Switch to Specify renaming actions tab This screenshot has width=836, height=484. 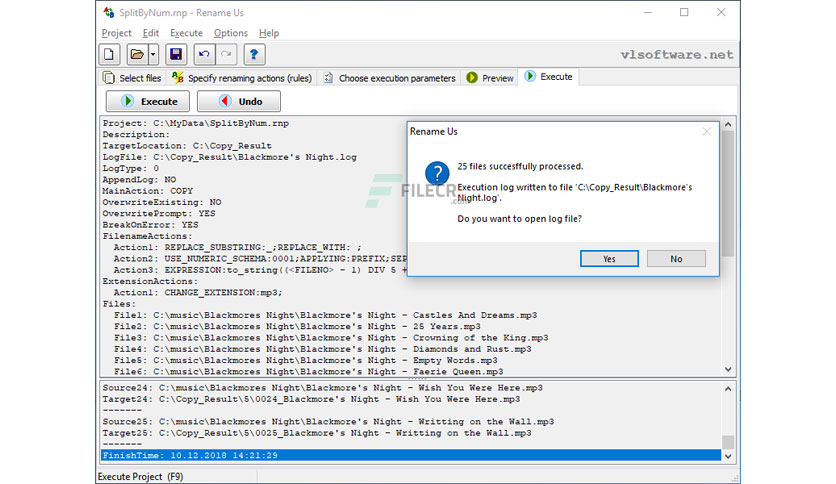click(x=242, y=78)
